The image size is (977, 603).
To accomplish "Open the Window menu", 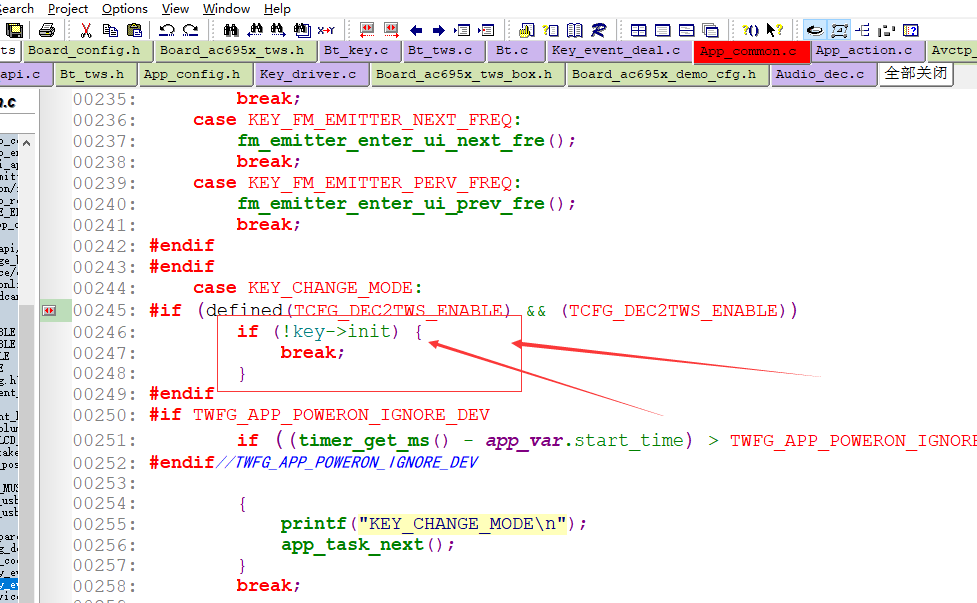I will [x=226, y=9].
